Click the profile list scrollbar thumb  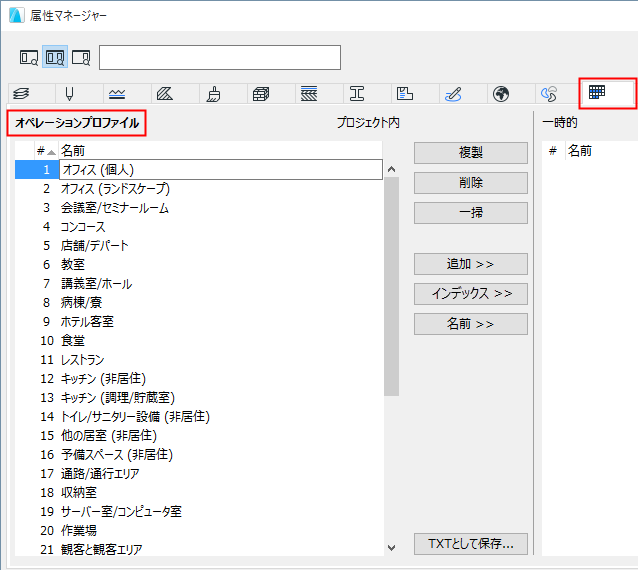pos(391,287)
